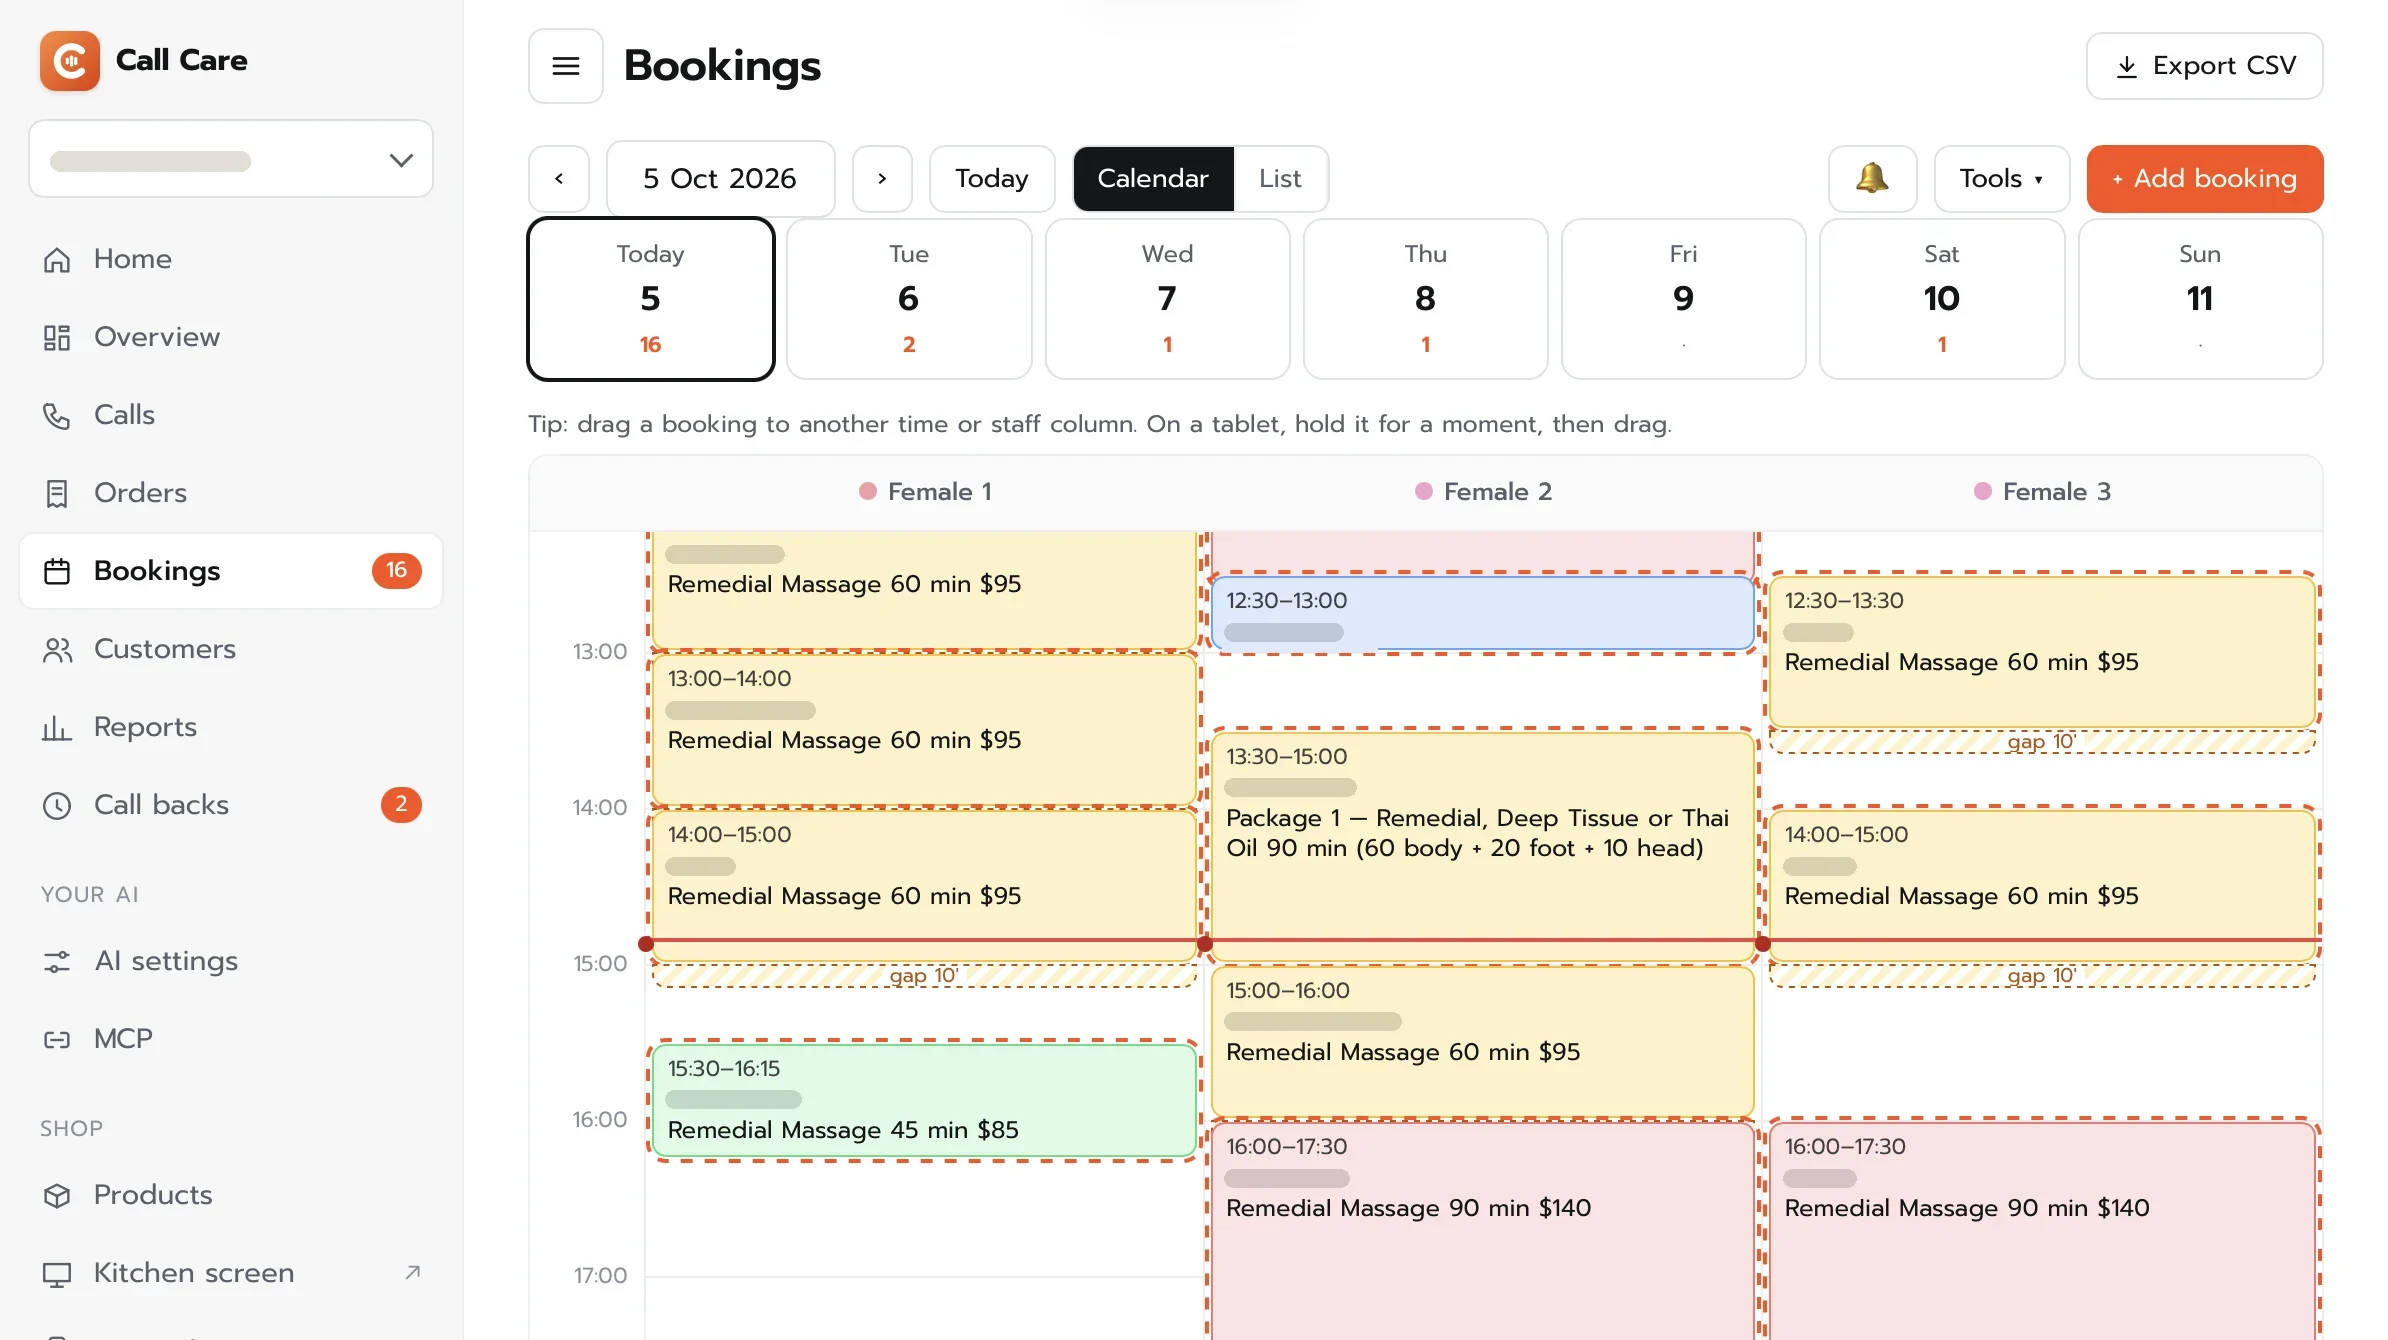
Task: Switch to List view
Action: 1280,179
